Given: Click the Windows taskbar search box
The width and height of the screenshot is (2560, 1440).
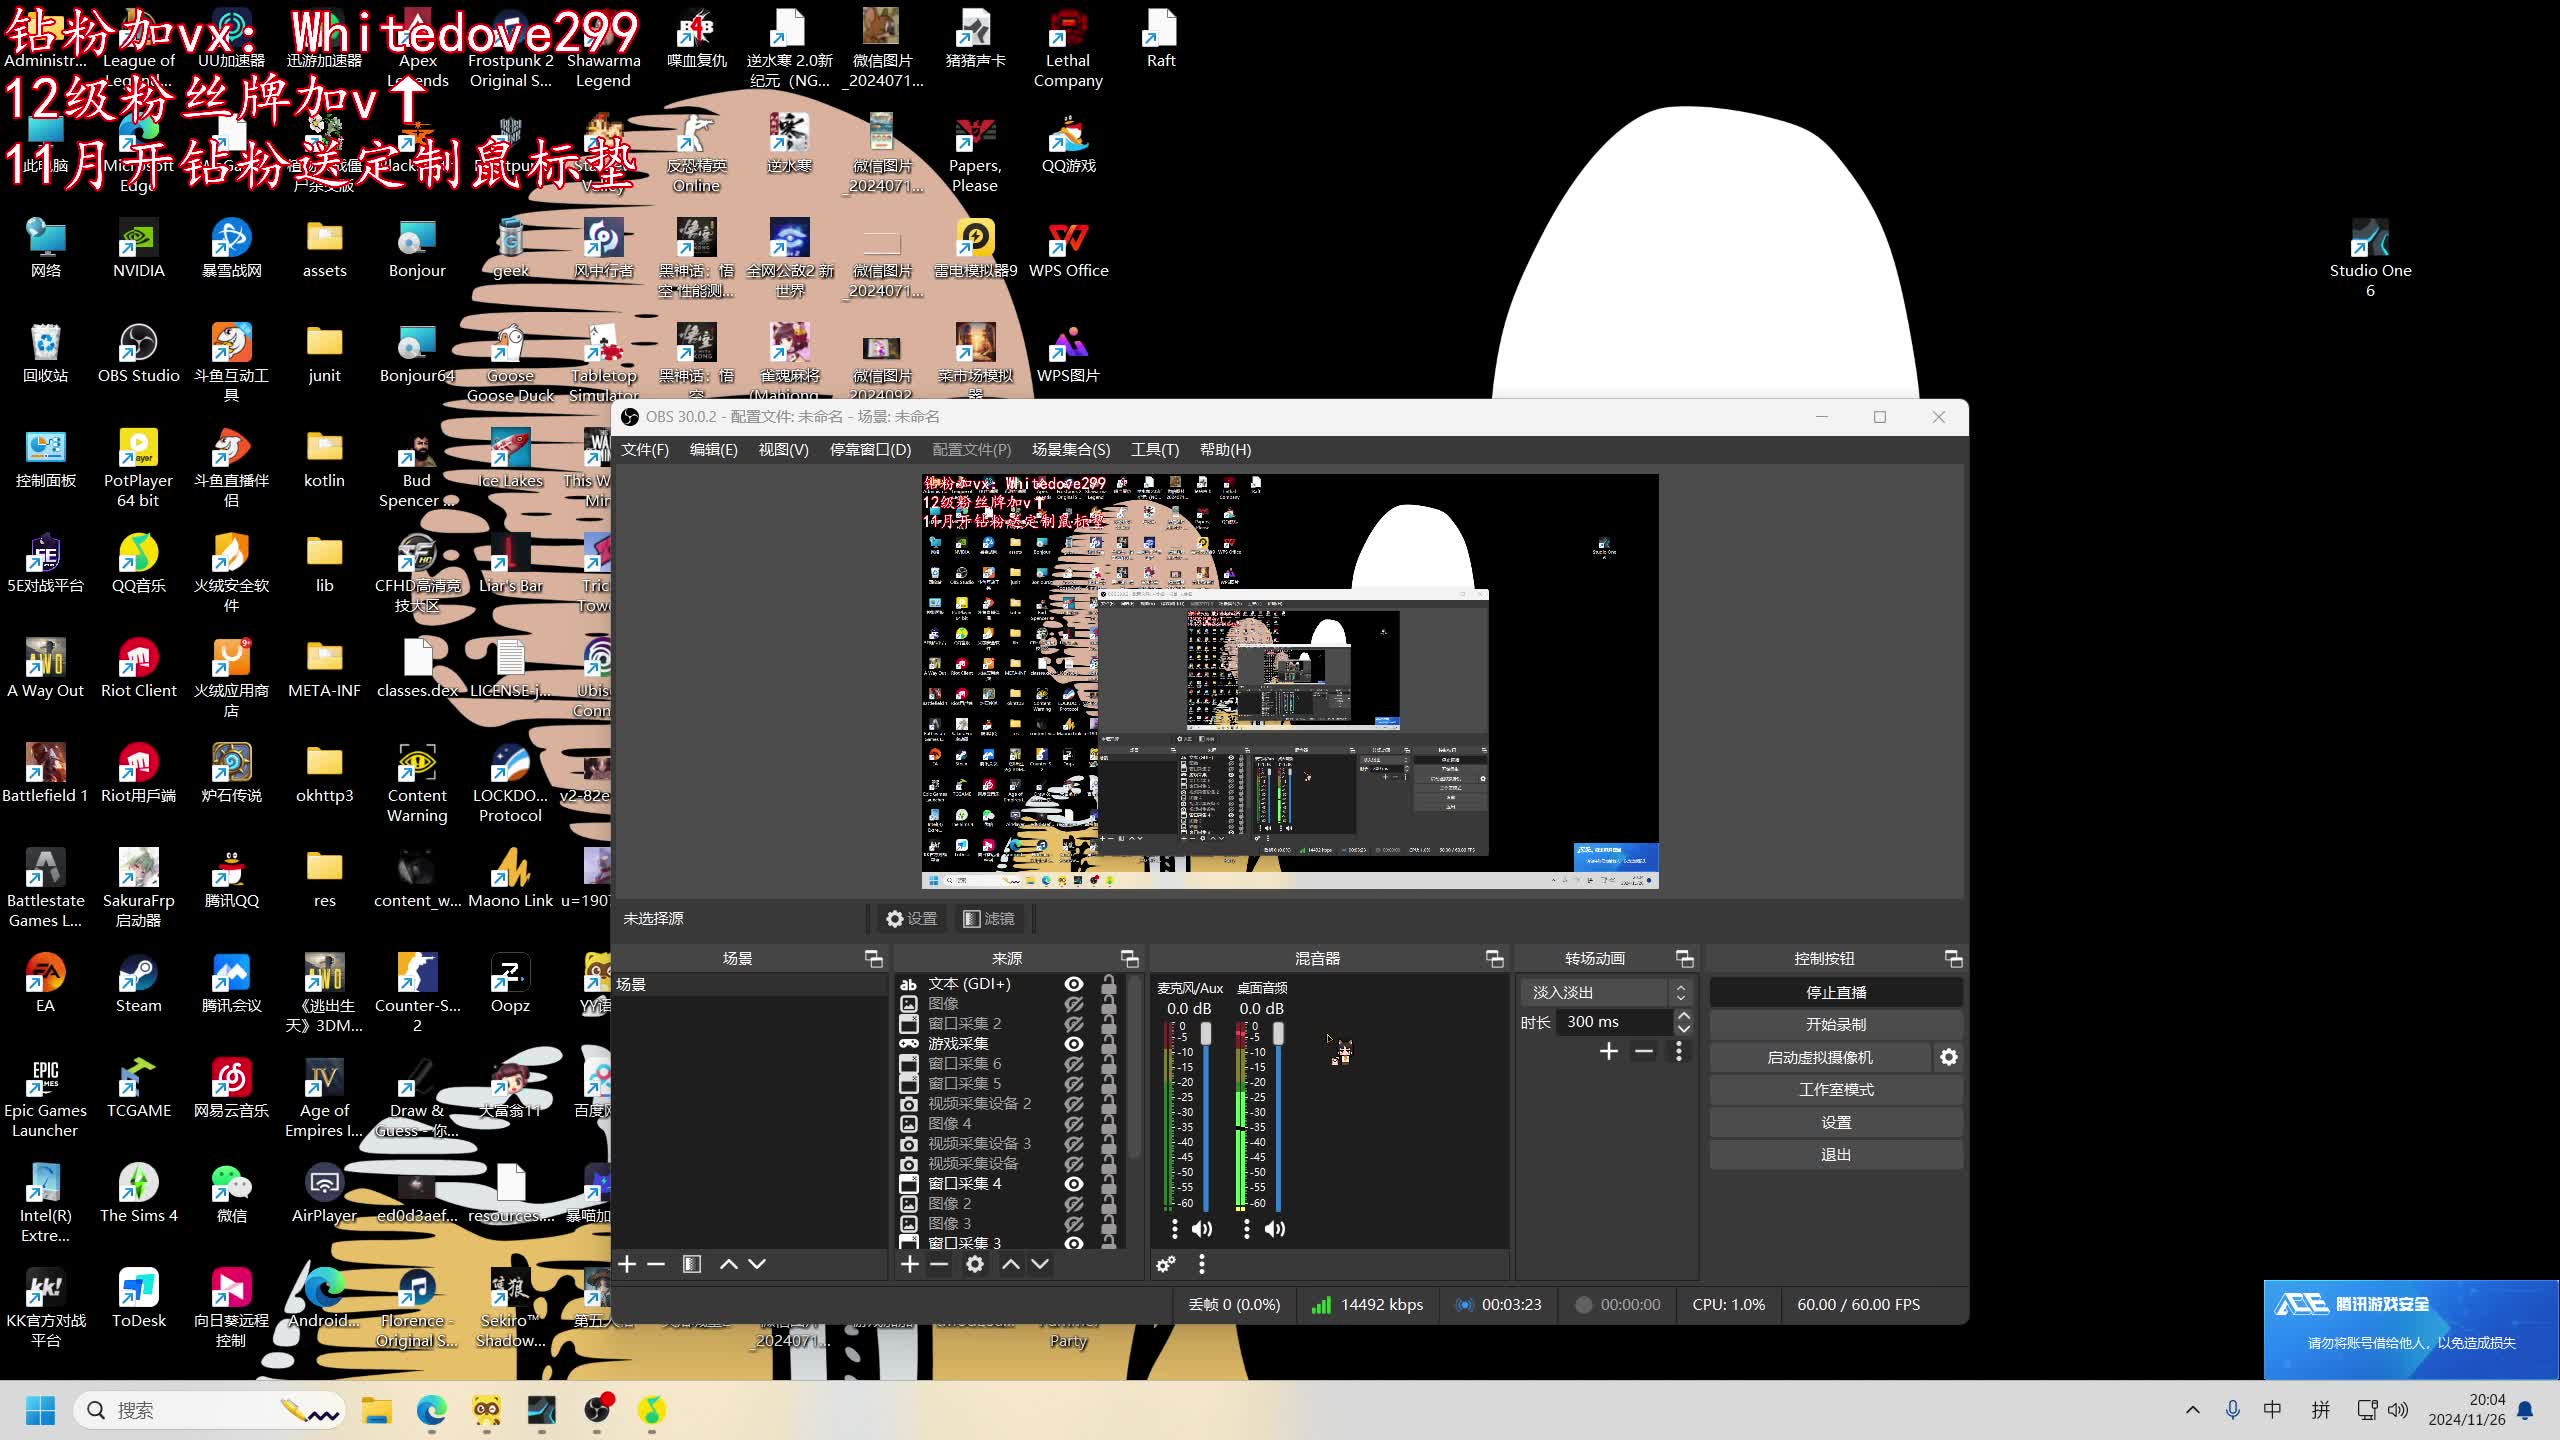Looking at the screenshot, I should tap(209, 1410).
